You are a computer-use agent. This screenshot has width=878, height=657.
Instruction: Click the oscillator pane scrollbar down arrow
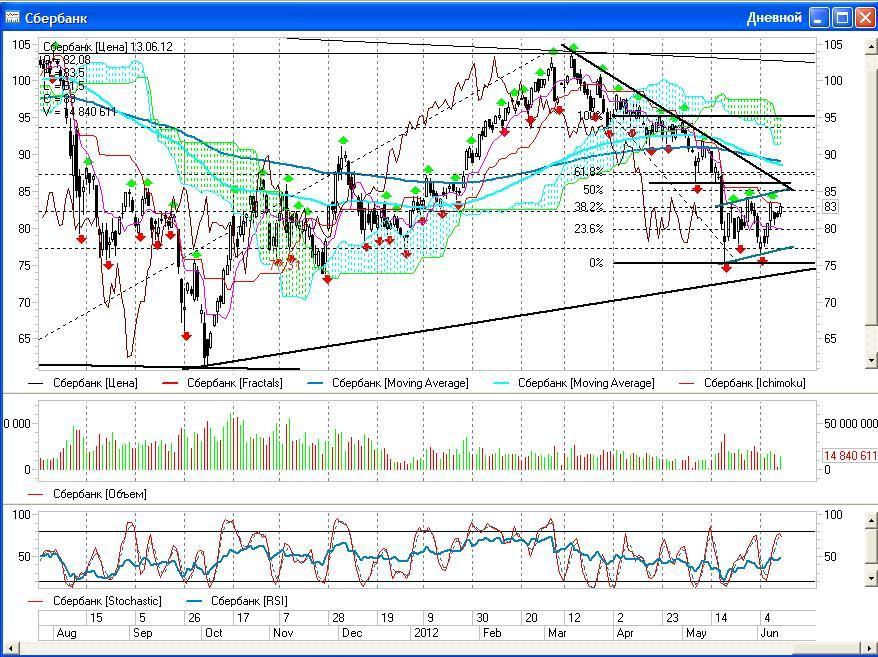871,577
